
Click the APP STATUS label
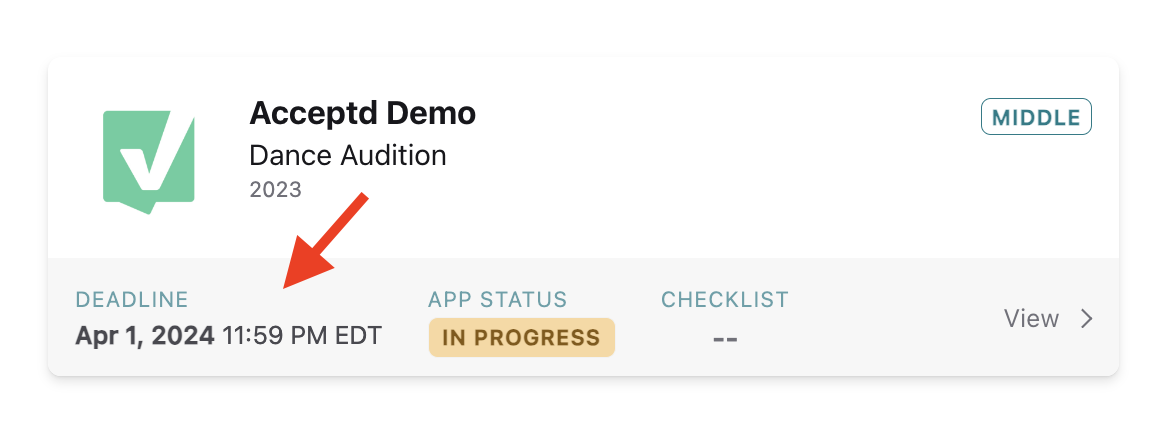pos(497,299)
